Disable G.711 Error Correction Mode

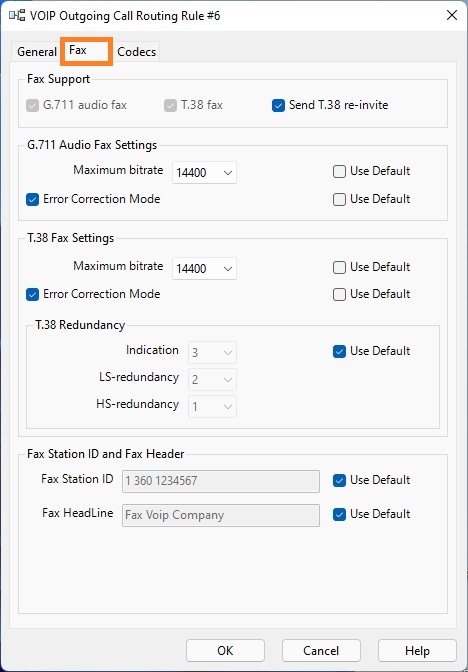(x=33, y=199)
